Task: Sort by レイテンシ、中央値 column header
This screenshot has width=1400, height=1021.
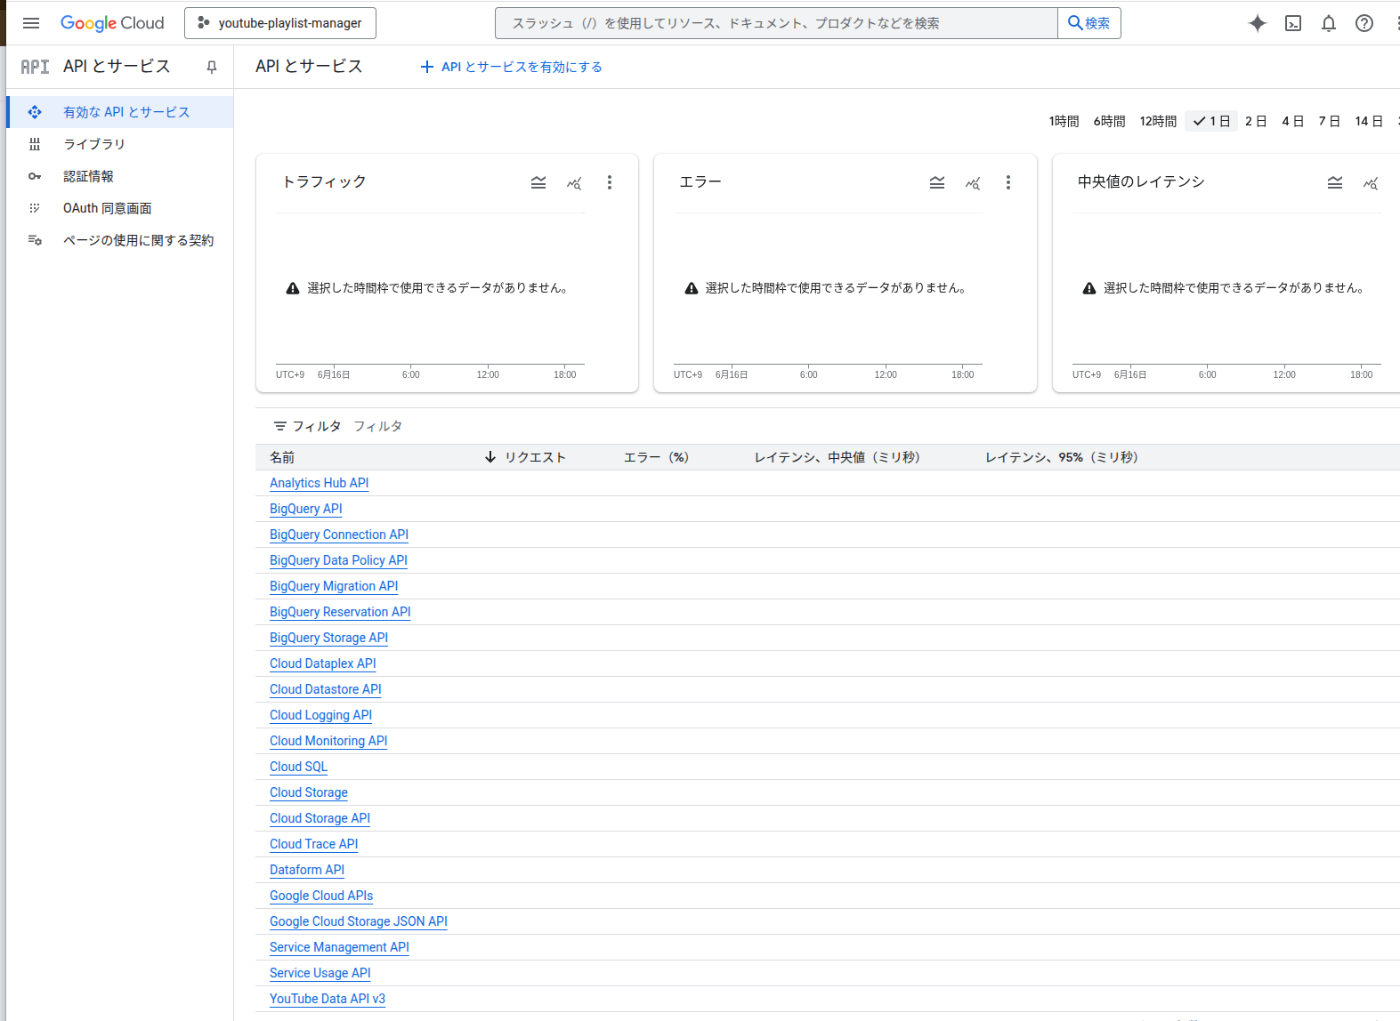Action: 837,457
